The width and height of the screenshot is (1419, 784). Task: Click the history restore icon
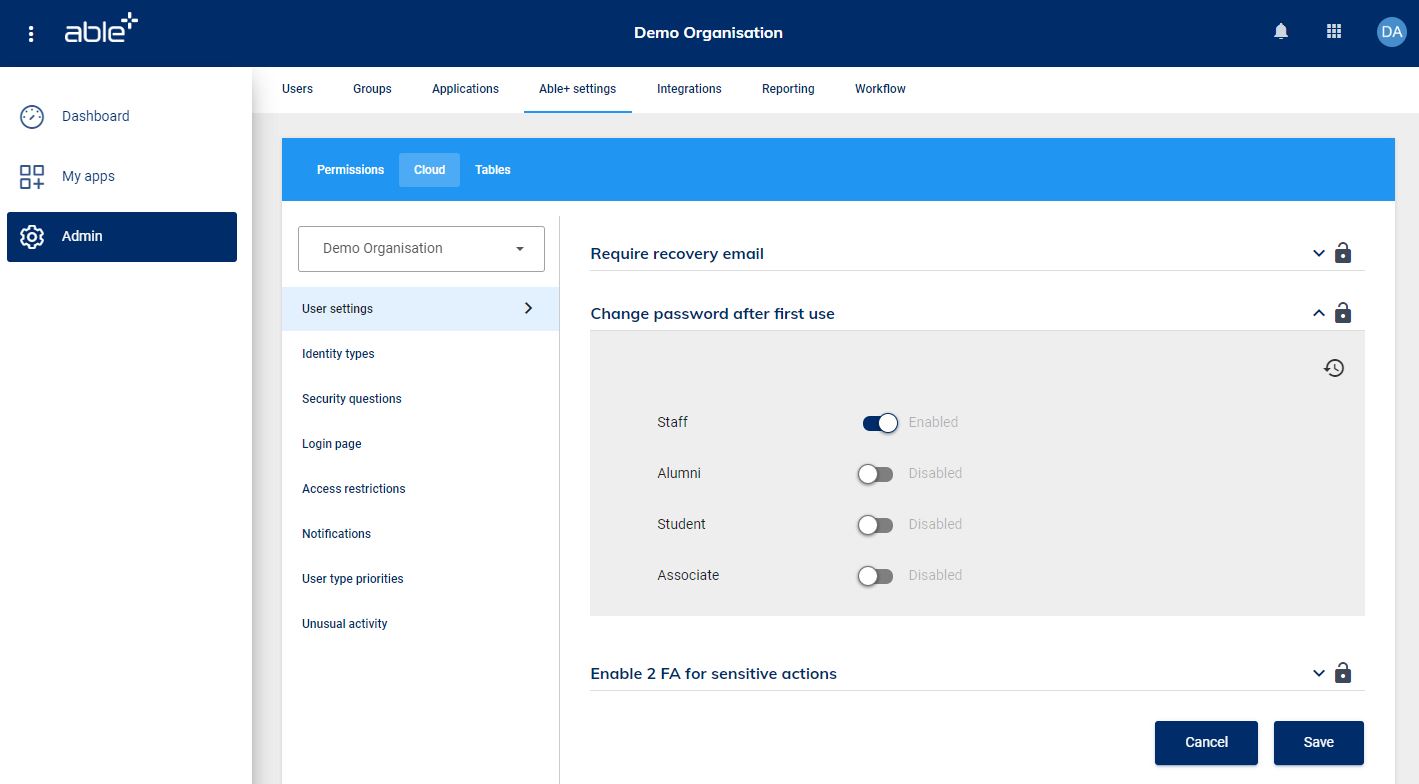[x=1334, y=368]
